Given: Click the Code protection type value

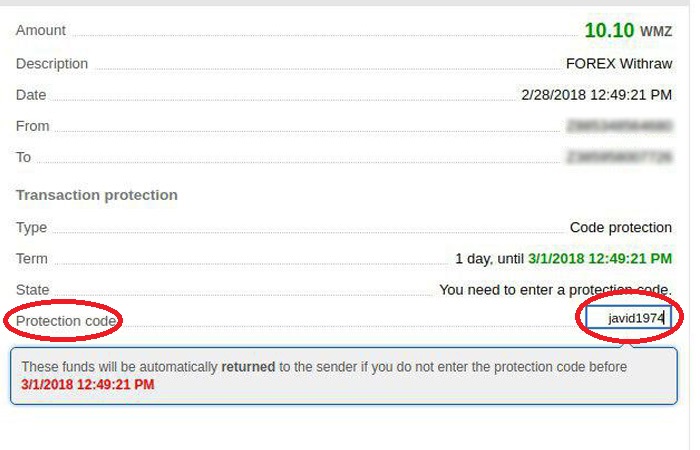Looking at the screenshot, I should click(621, 228).
